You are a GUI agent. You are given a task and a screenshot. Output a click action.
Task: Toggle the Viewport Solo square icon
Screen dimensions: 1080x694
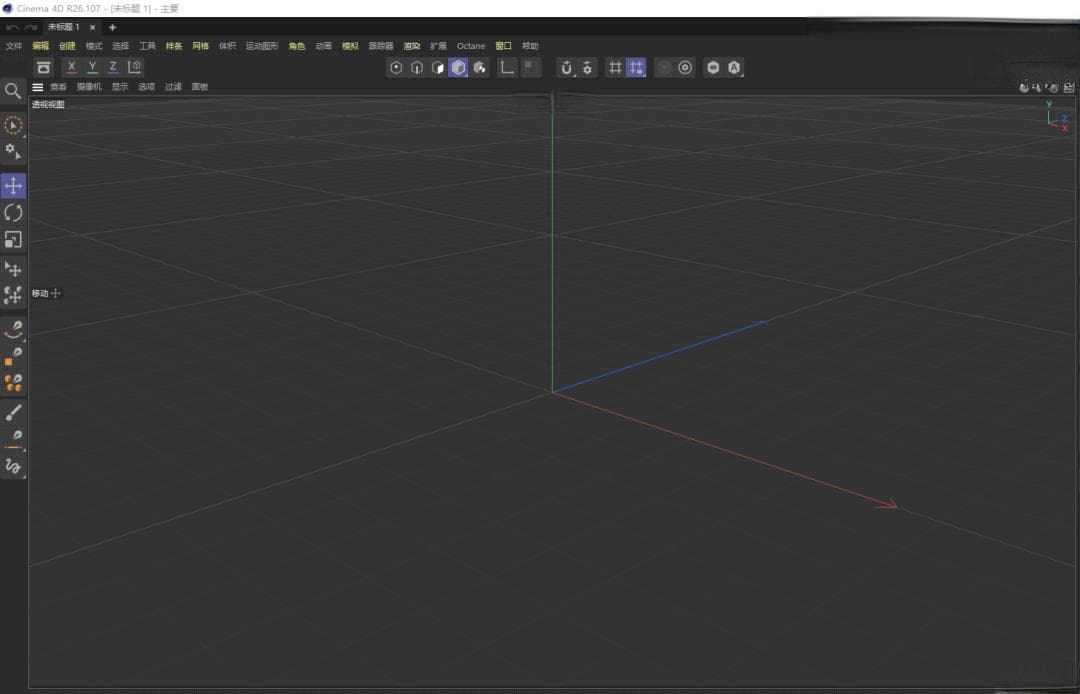click(x=530, y=67)
